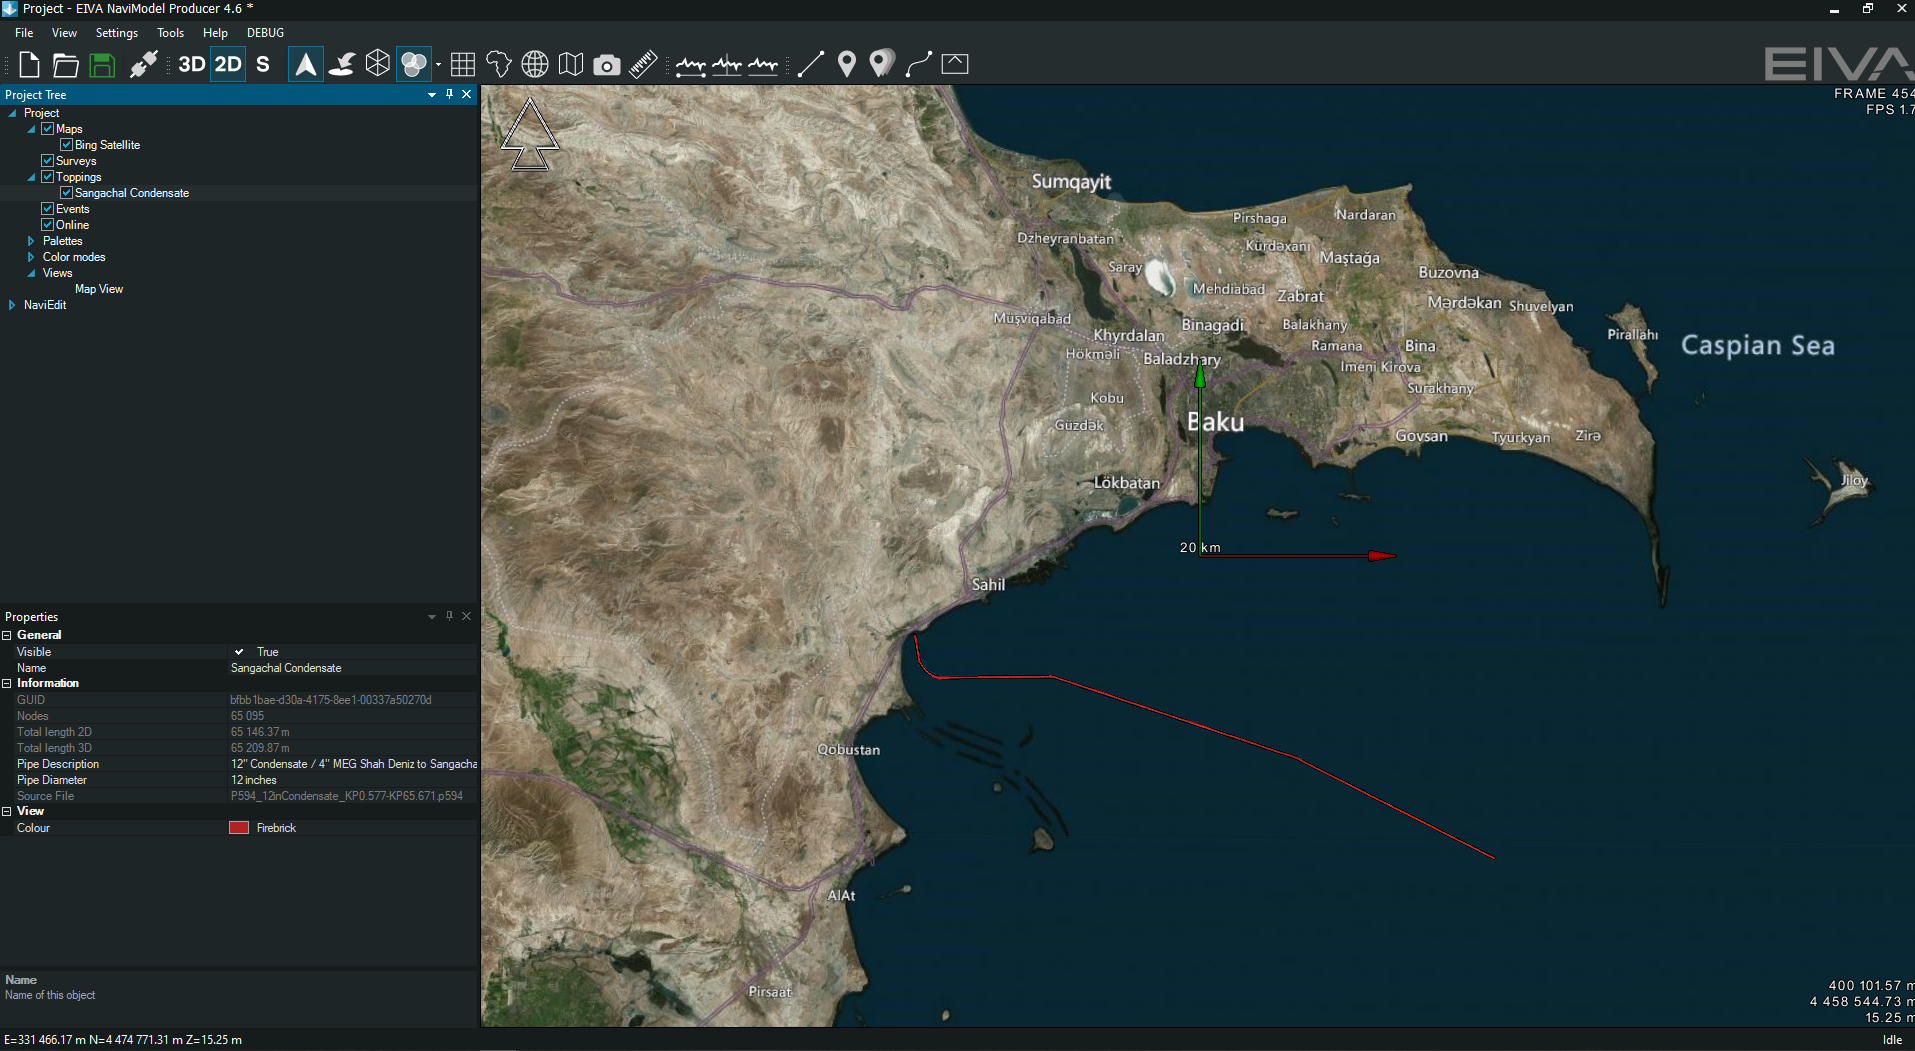Image resolution: width=1915 pixels, height=1051 pixels.
Task: Open the Tools menu
Action: pos(170,33)
